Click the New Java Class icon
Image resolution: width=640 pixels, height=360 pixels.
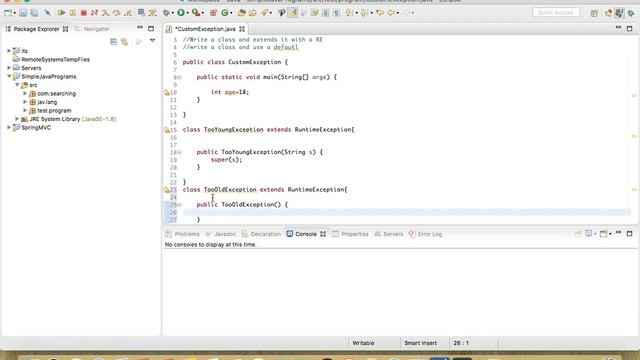coord(224,13)
